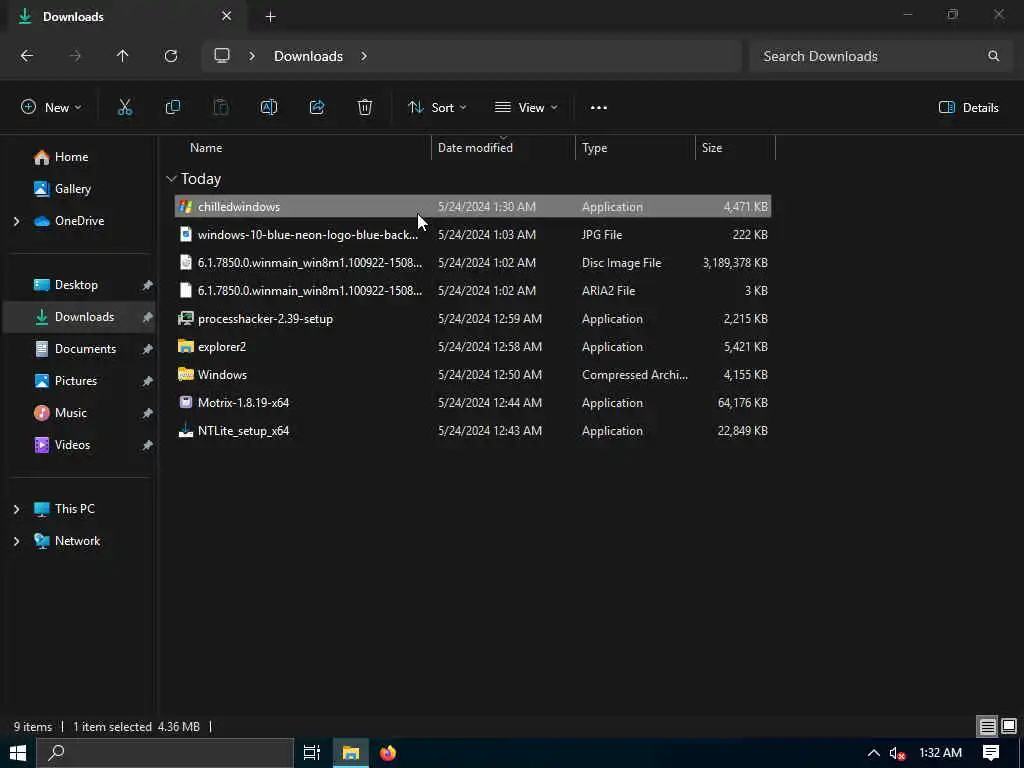Select the ARIA2 File row
Screen dimensions: 1024x768
tap(473, 291)
